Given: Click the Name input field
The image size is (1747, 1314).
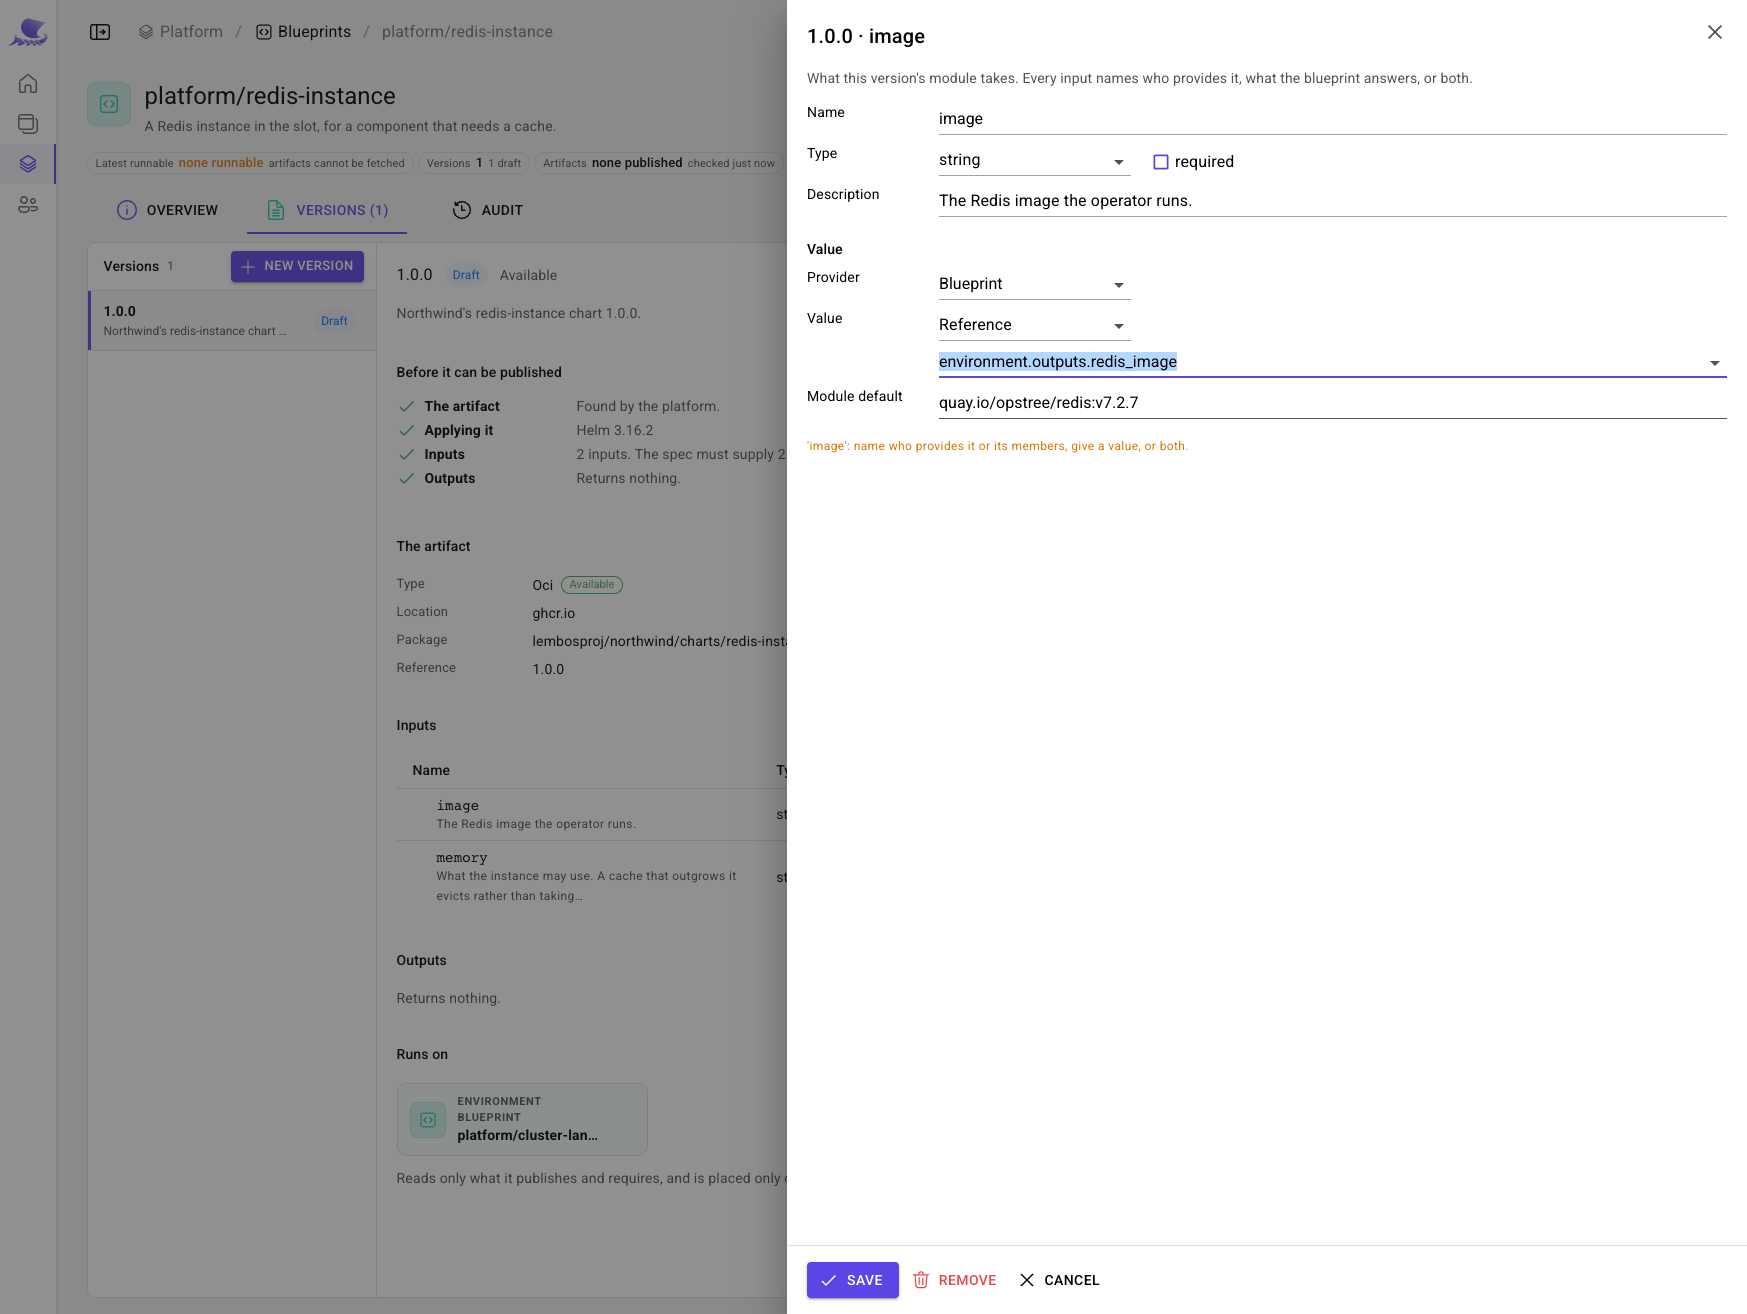Looking at the screenshot, I should [x=1332, y=119].
